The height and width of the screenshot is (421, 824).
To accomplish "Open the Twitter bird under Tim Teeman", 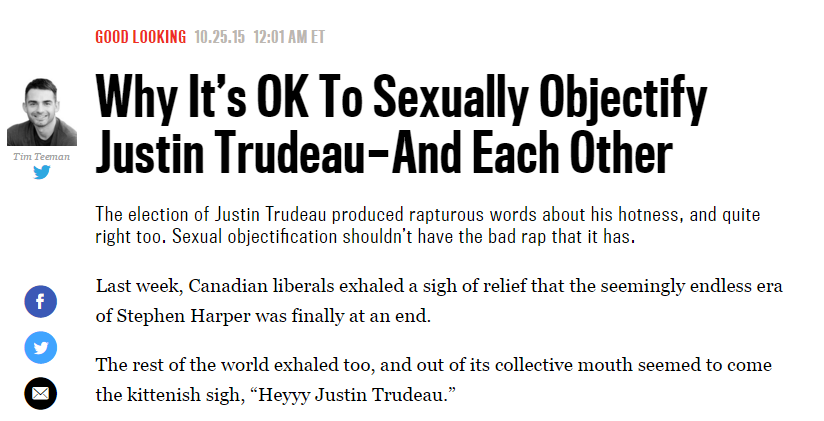I will [42, 171].
